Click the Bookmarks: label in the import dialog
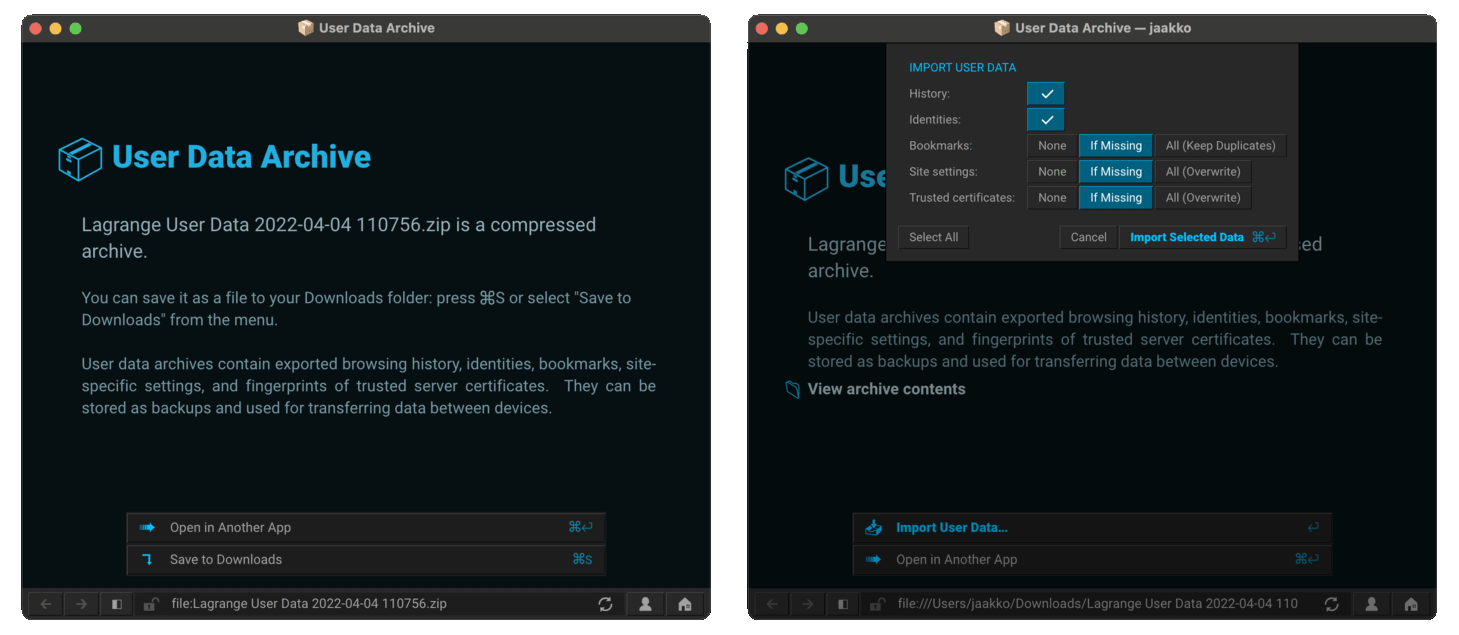 [x=940, y=146]
